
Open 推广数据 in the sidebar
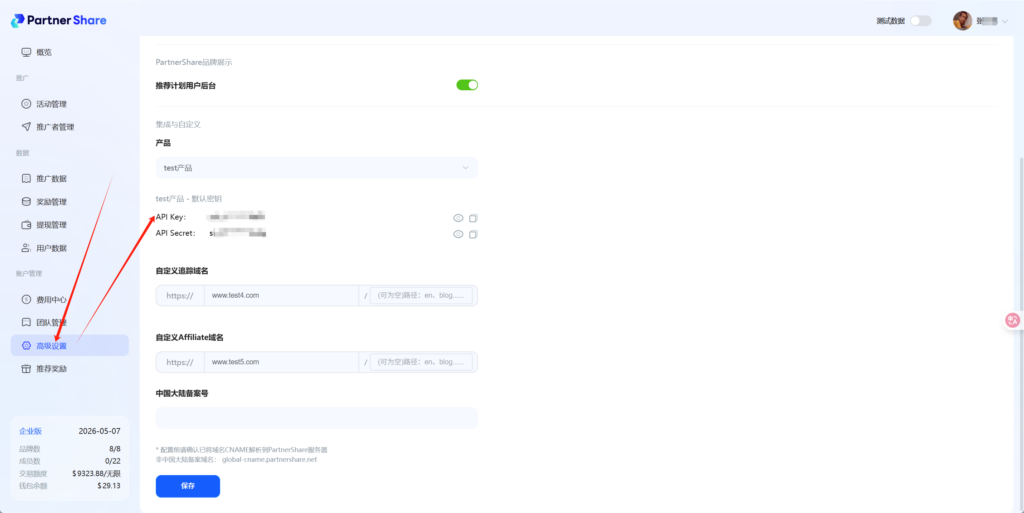point(51,179)
